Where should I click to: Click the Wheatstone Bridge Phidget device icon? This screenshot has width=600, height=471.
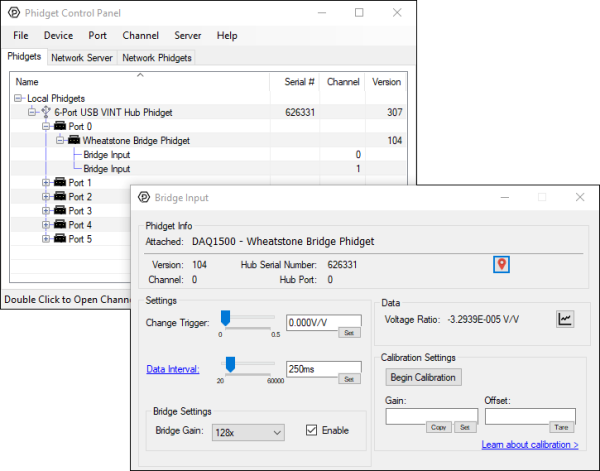tap(74, 140)
